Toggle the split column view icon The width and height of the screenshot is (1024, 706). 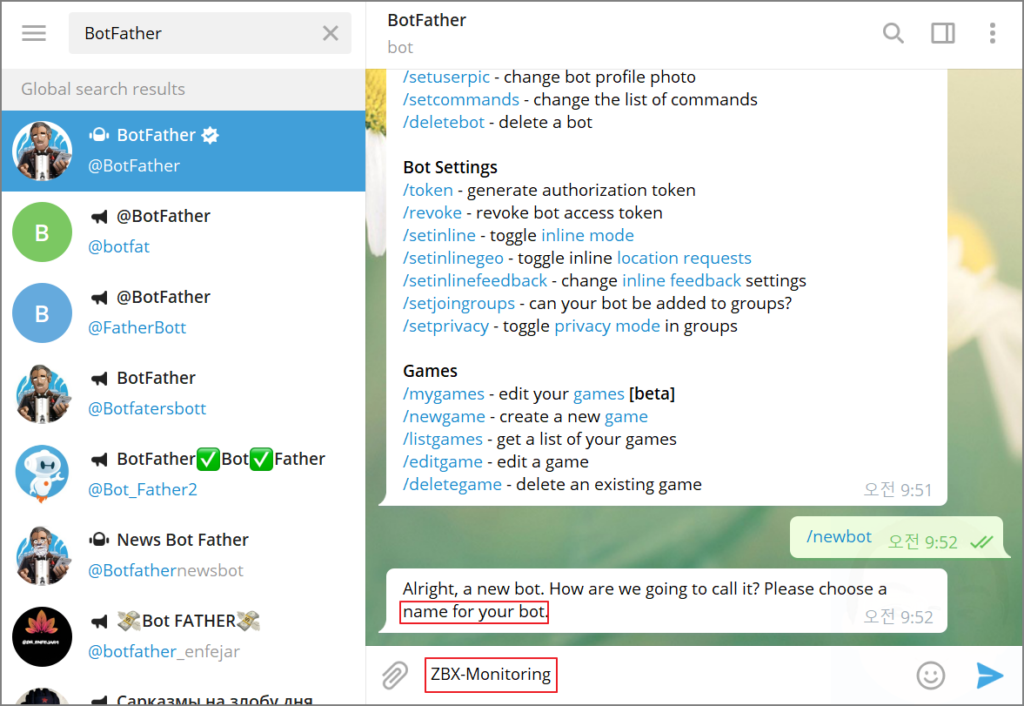[x=942, y=33]
